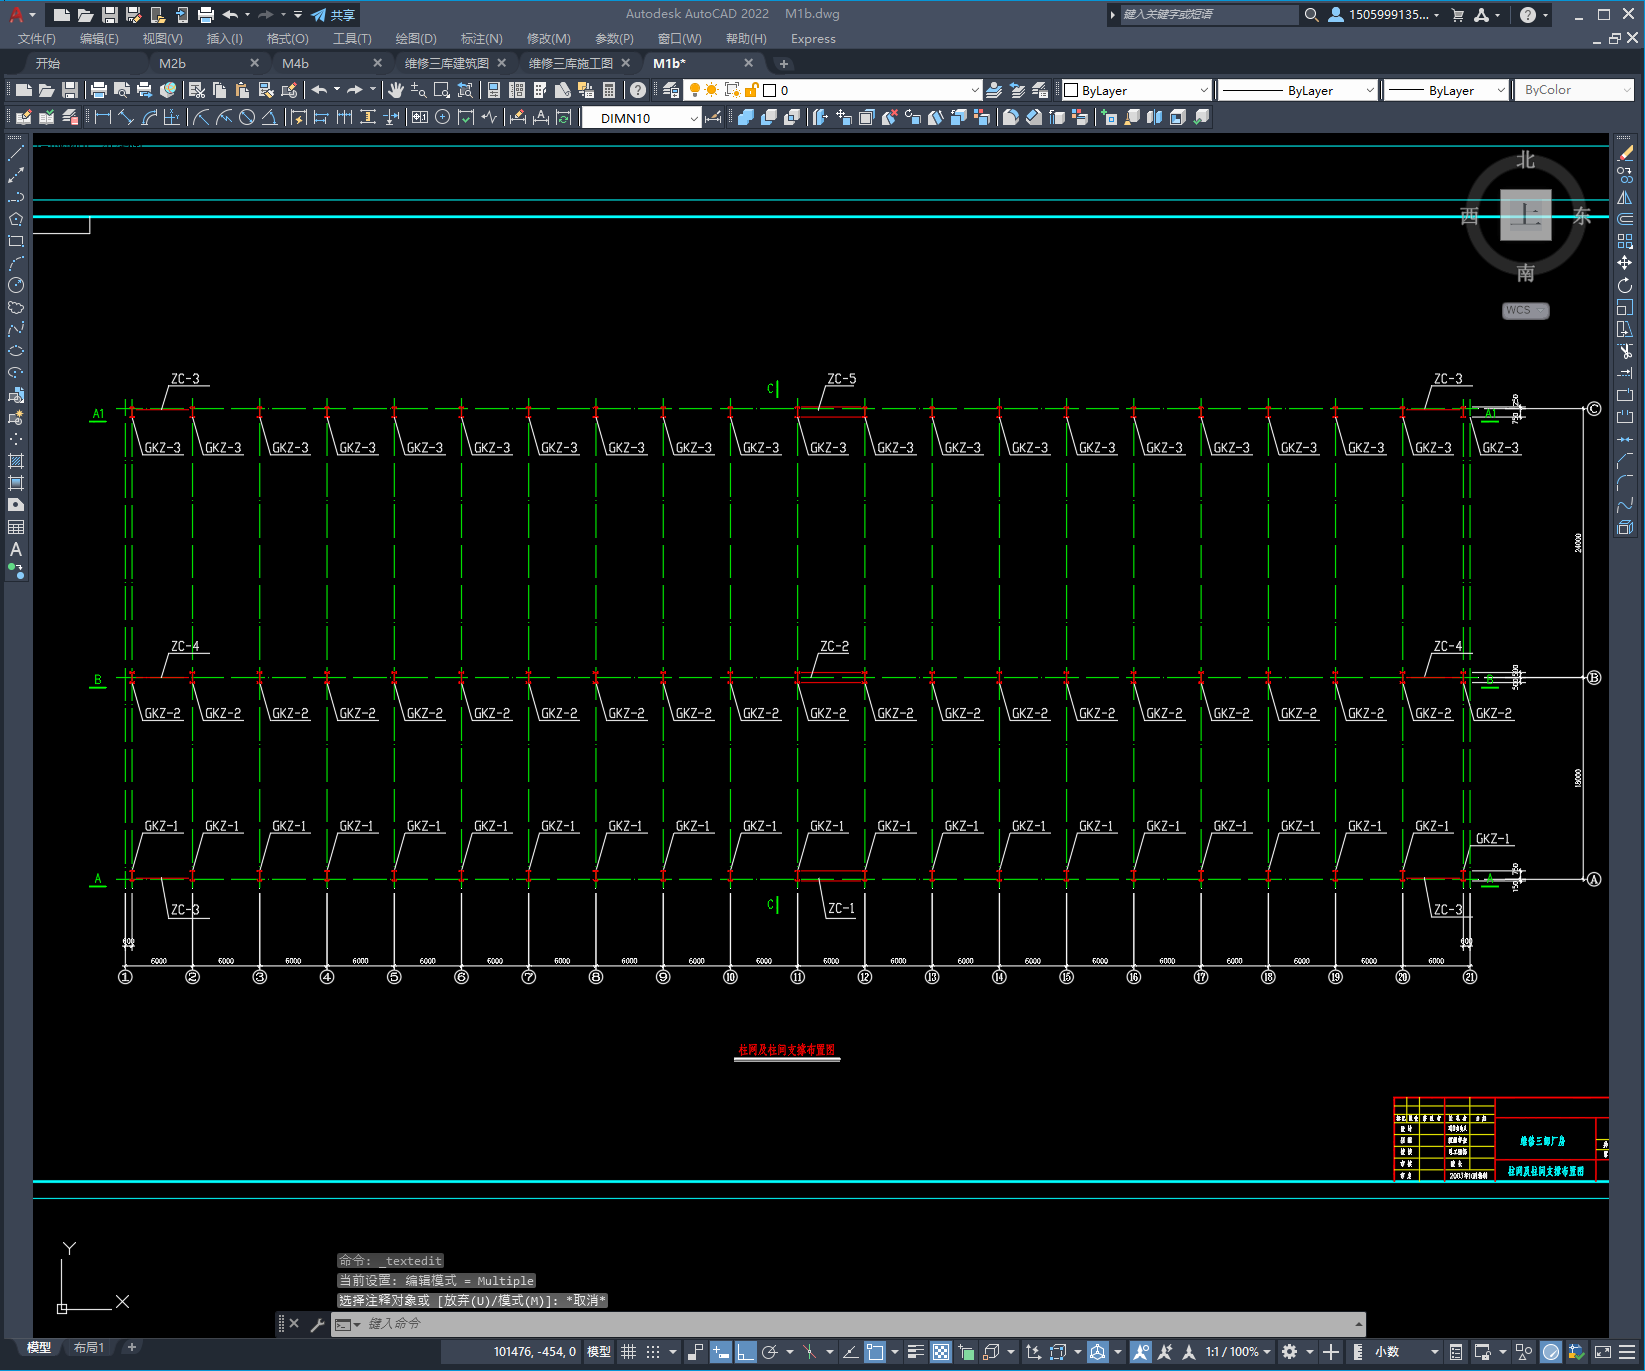Viewport: 1645px width, 1371px height.
Task: Open the 绘图(D) menu
Action: coord(416,39)
